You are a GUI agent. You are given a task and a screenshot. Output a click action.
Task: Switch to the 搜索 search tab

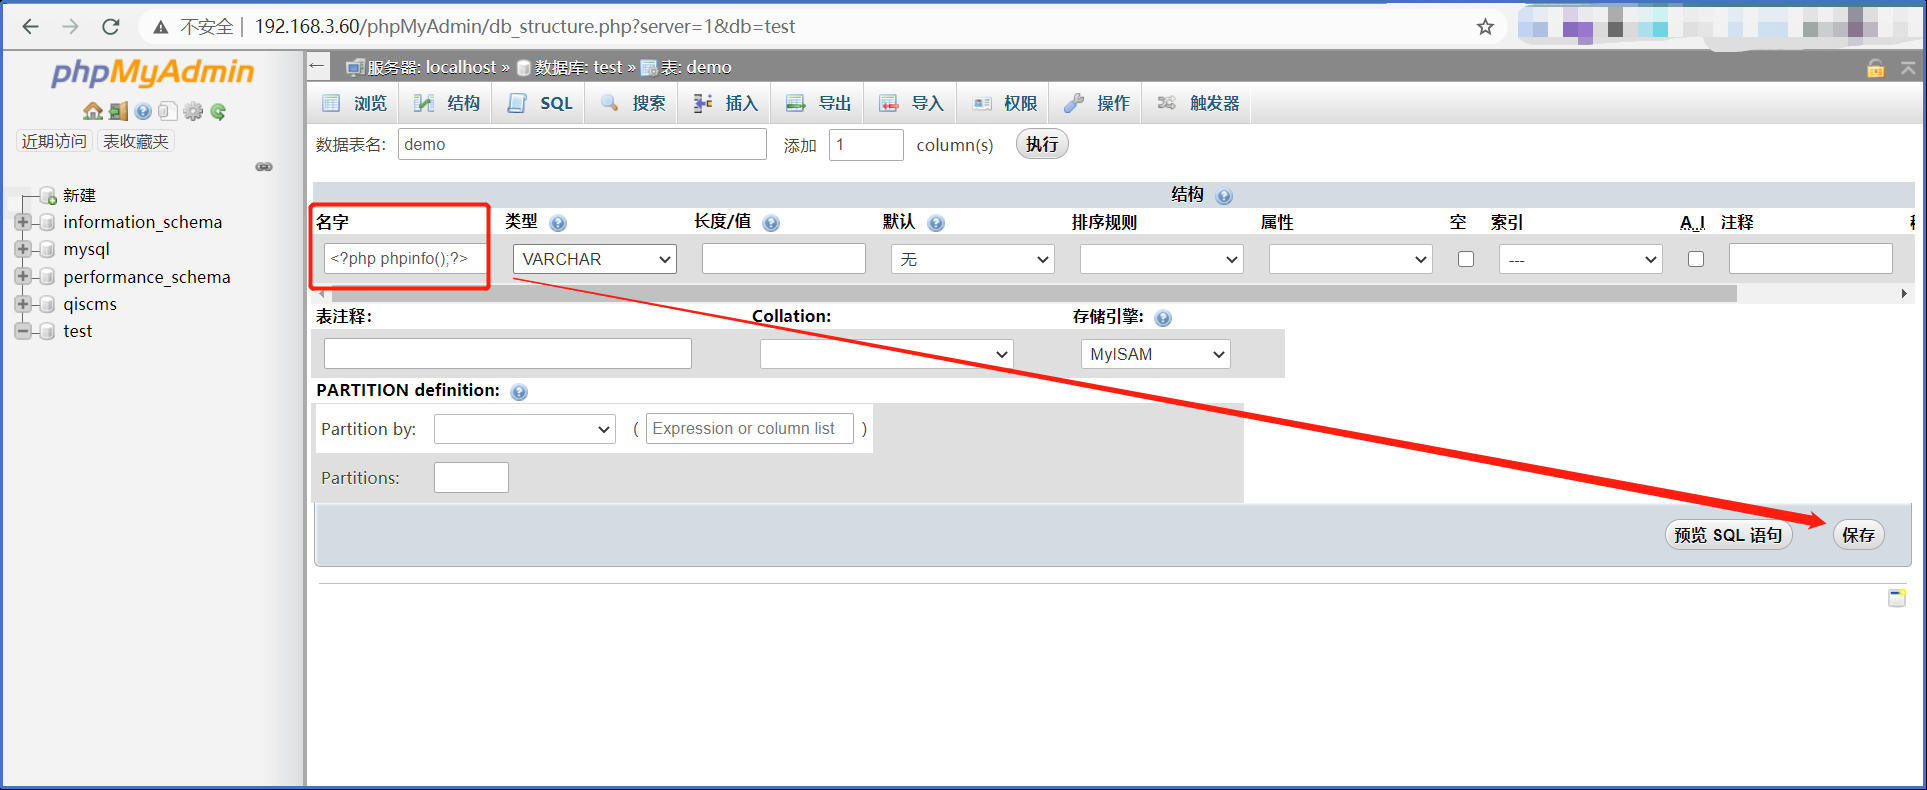point(633,103)
